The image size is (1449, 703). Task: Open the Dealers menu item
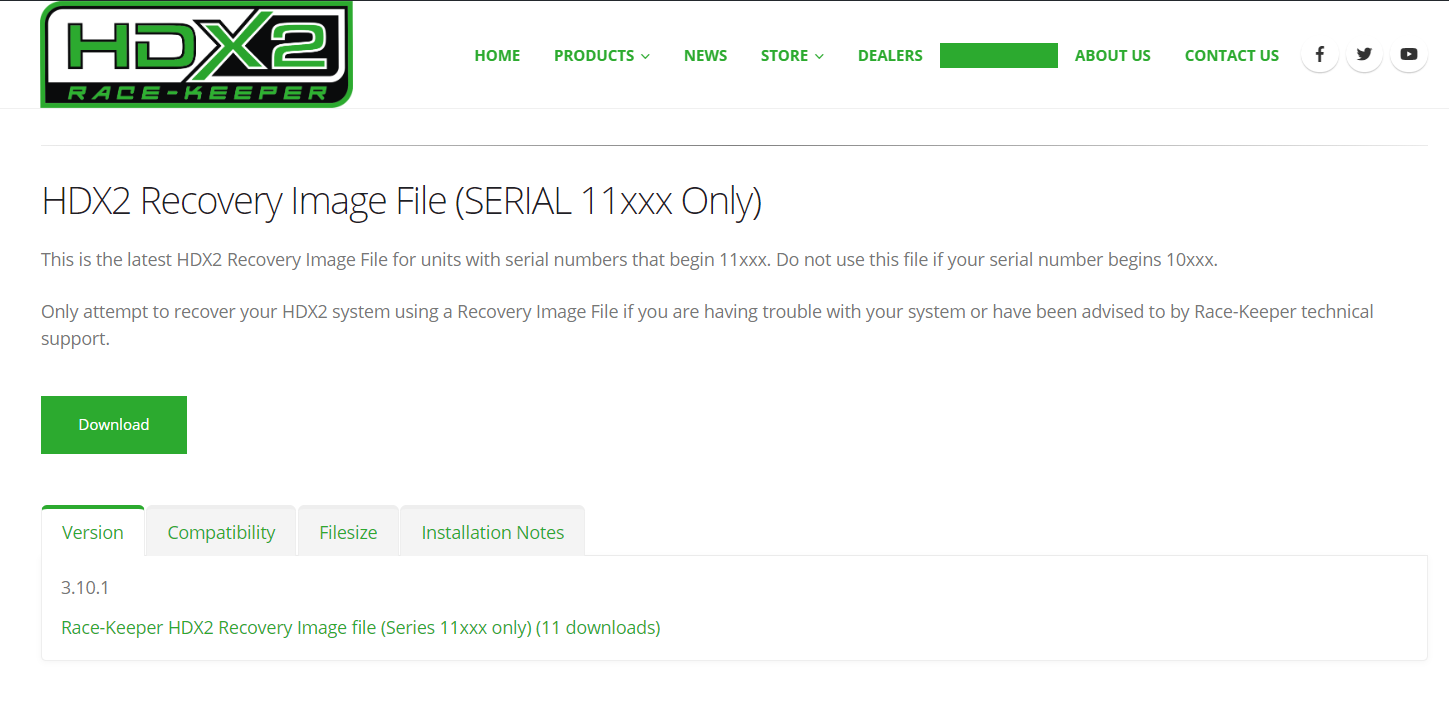click(x=890, y=56)
